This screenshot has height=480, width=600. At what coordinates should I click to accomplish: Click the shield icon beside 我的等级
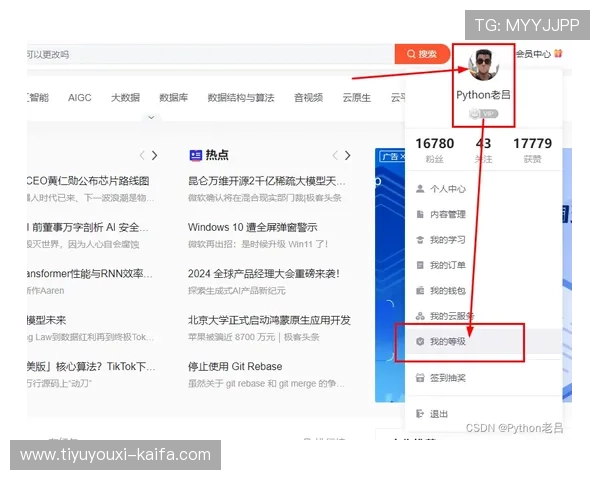(x=420, y=341)
